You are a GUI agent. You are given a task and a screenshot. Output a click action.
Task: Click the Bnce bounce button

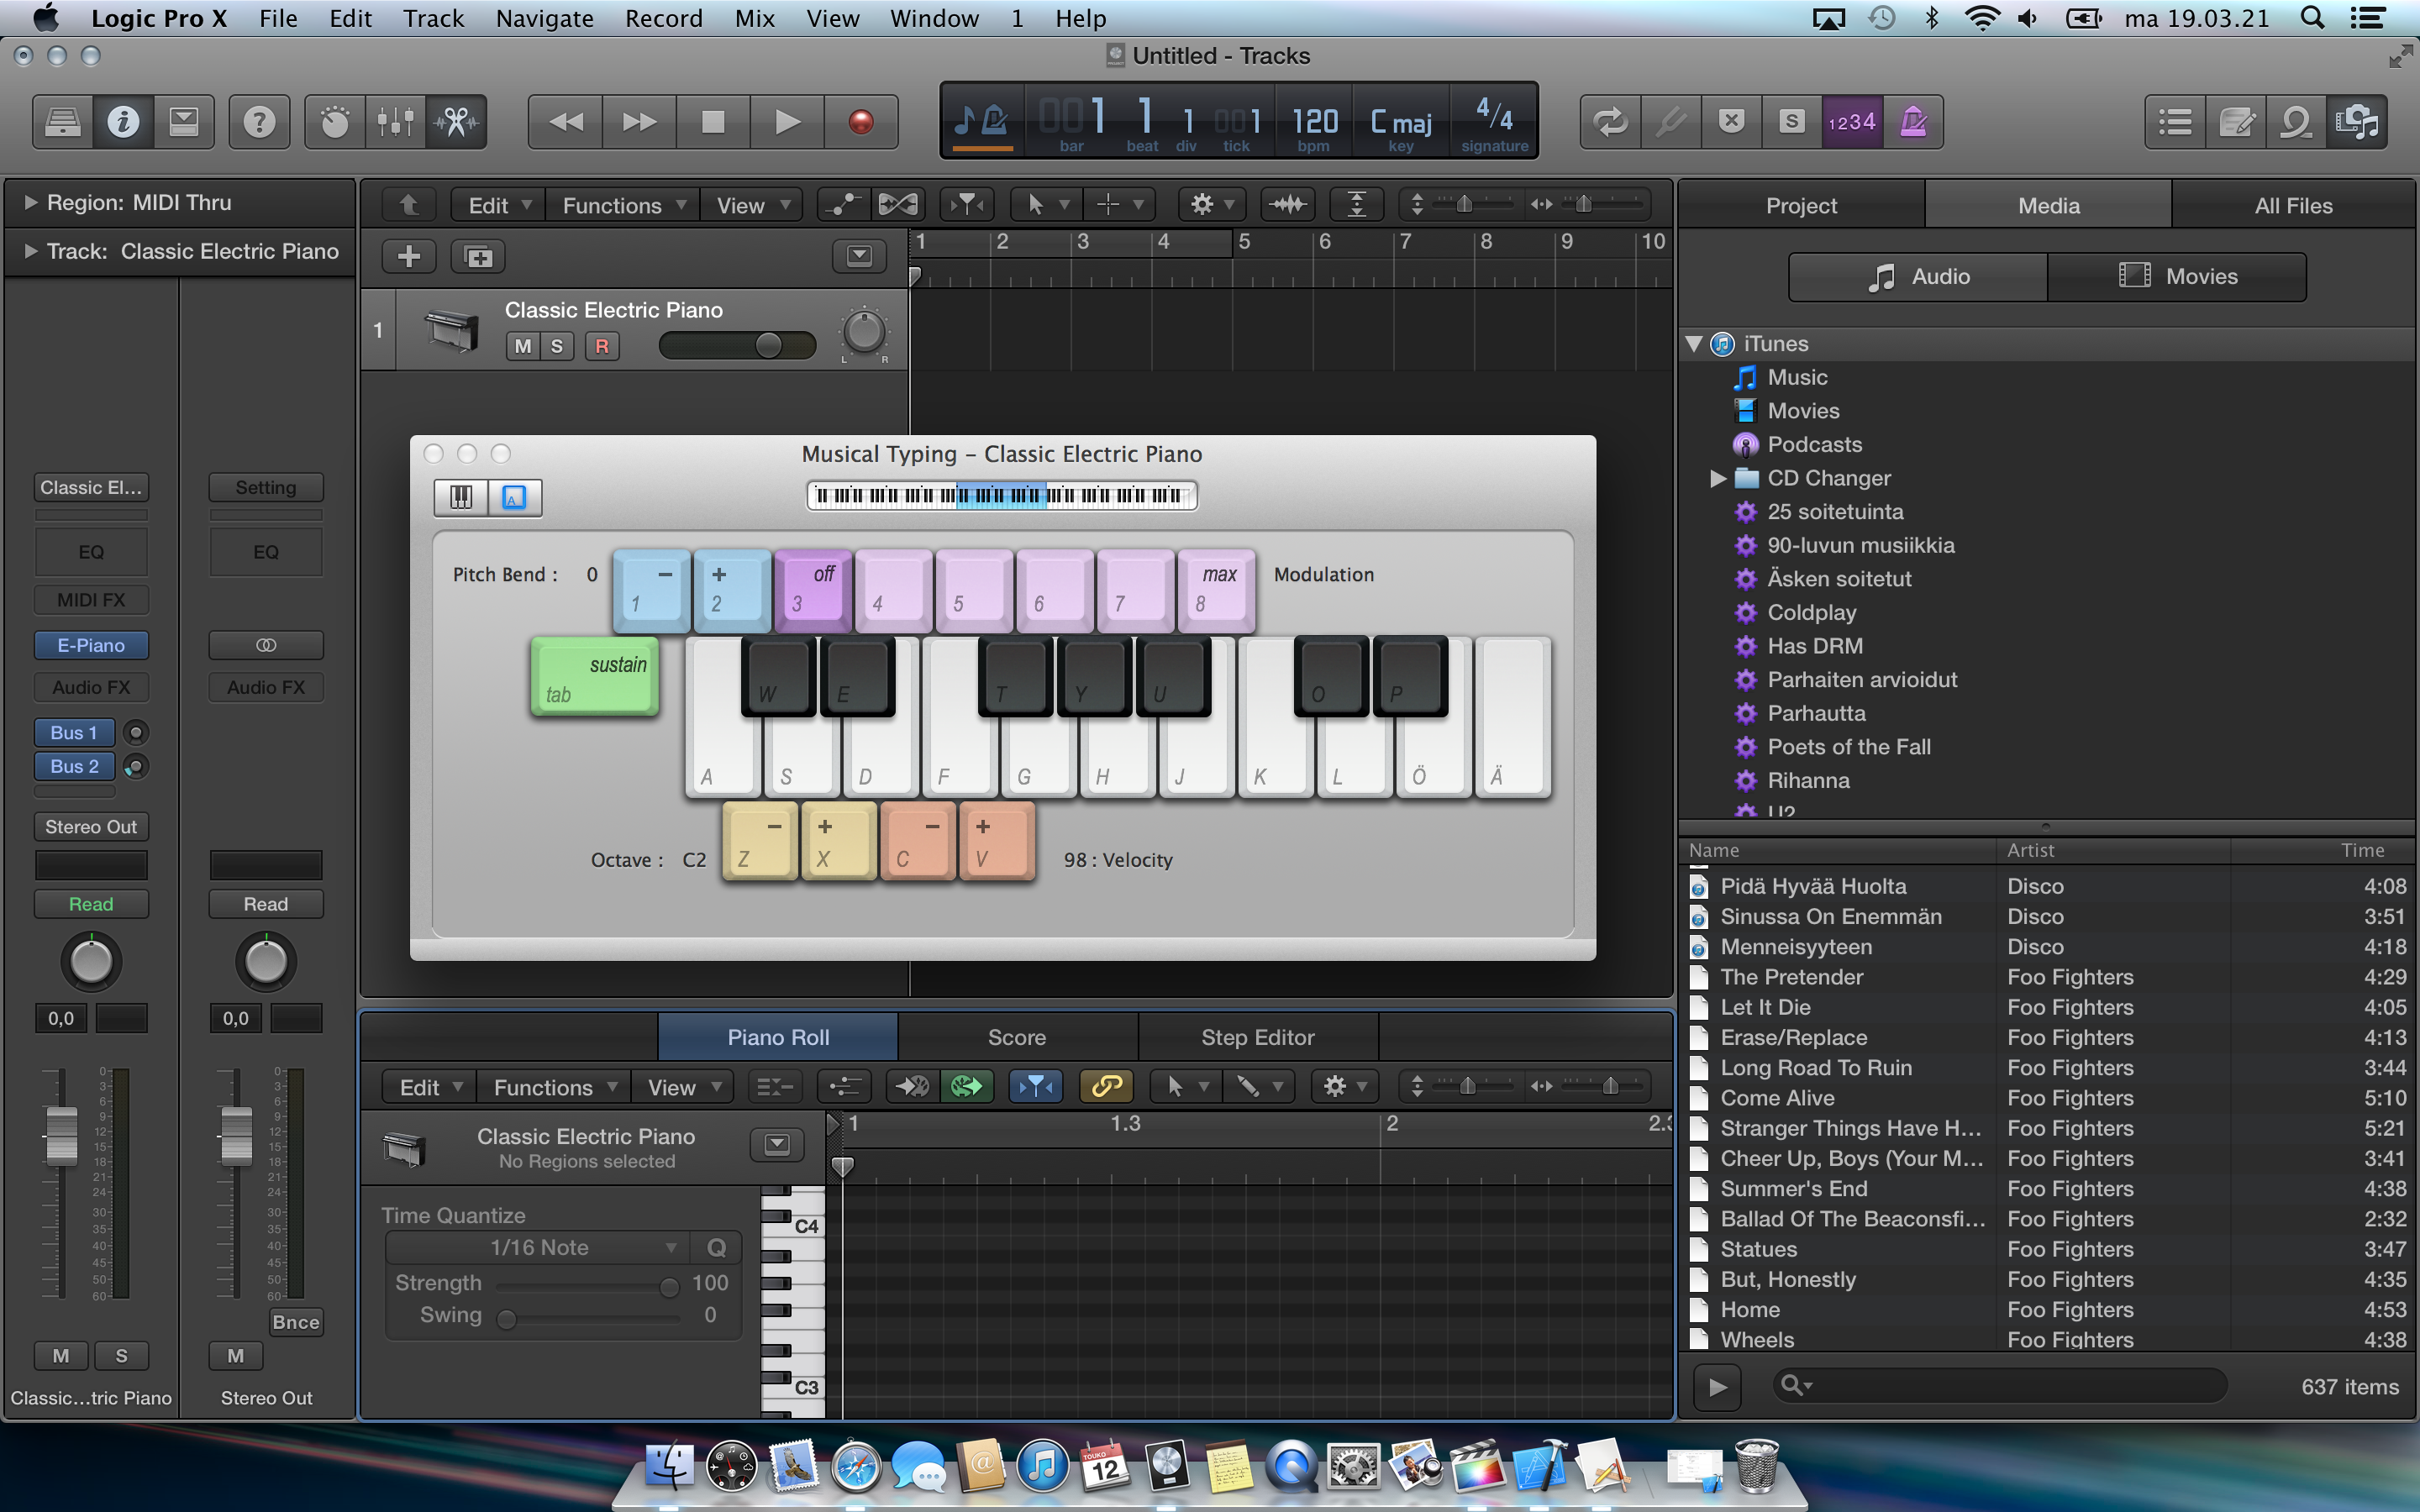[296, 1322]
